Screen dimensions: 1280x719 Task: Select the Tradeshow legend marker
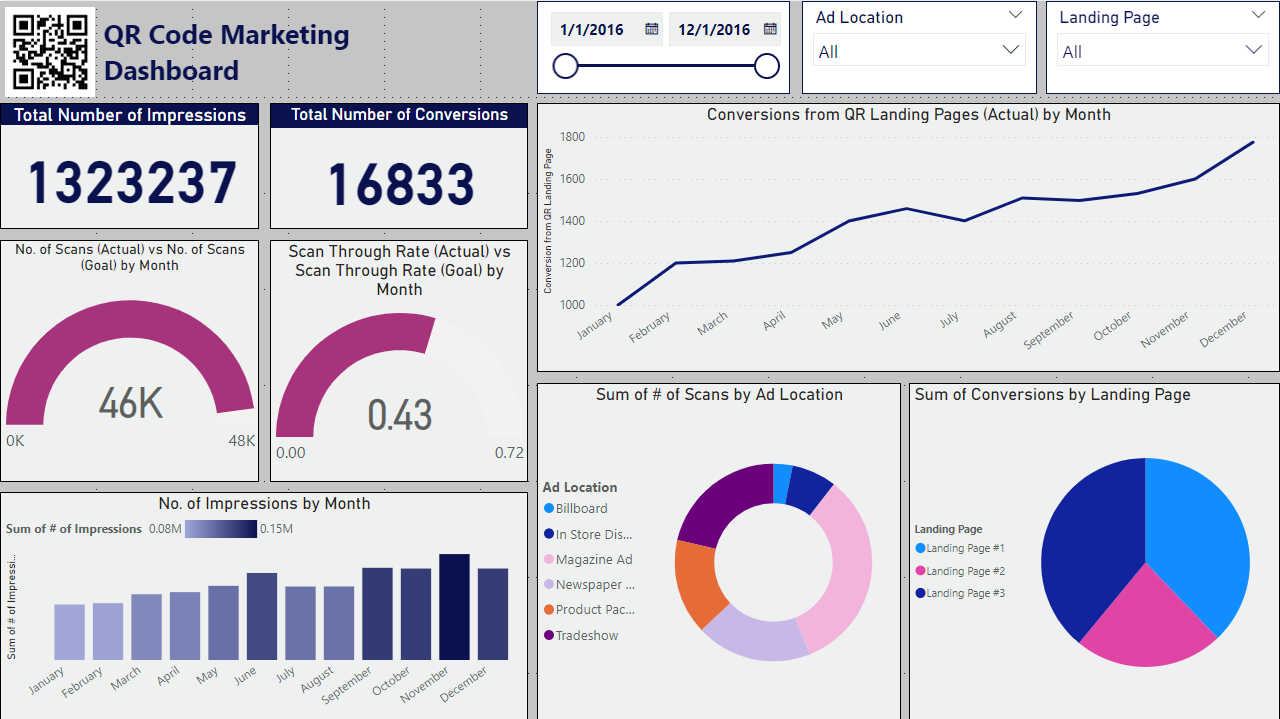point(549,636)
